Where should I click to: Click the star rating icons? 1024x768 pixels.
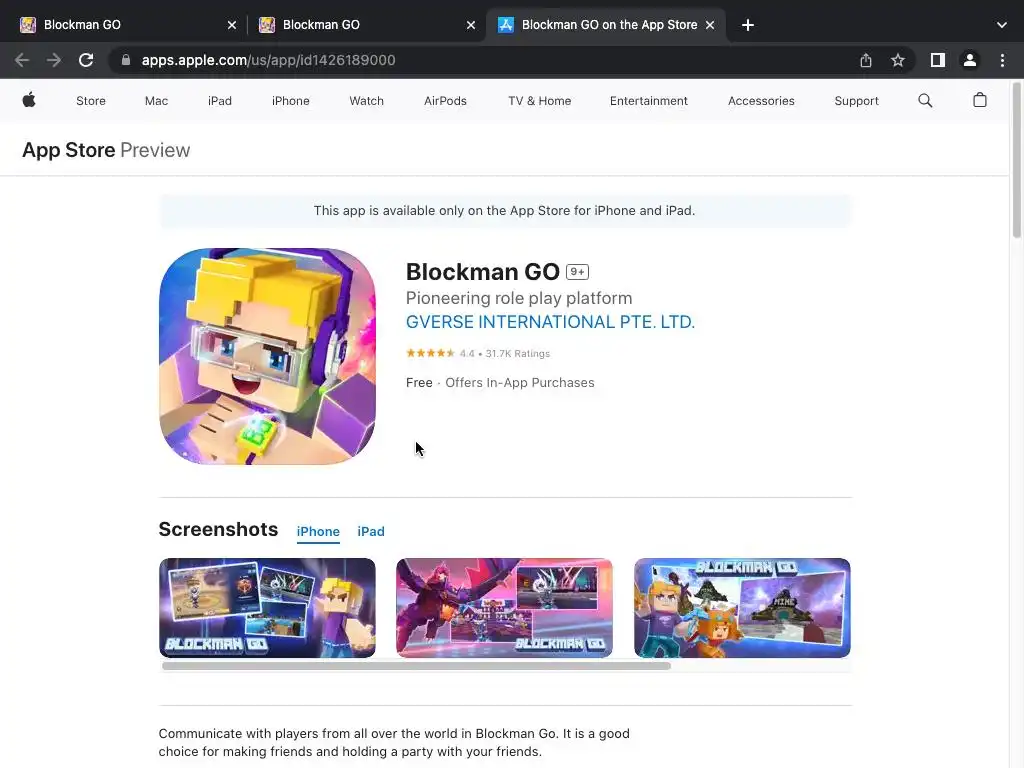[430, 353]
